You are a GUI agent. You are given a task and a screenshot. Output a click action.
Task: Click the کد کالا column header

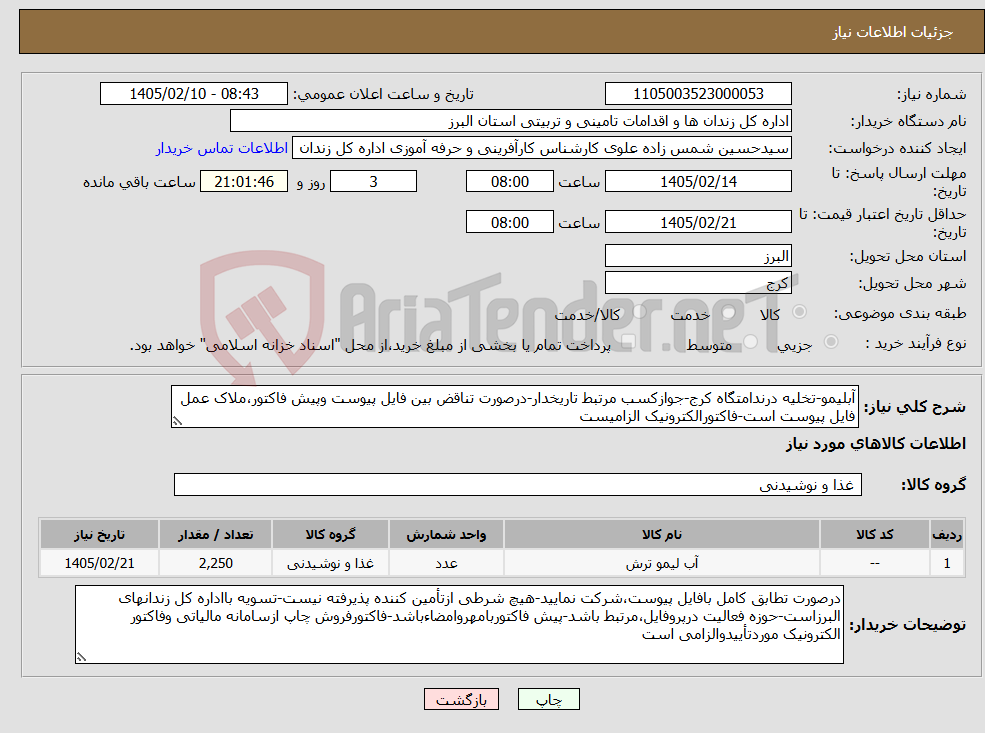(874, 535)
